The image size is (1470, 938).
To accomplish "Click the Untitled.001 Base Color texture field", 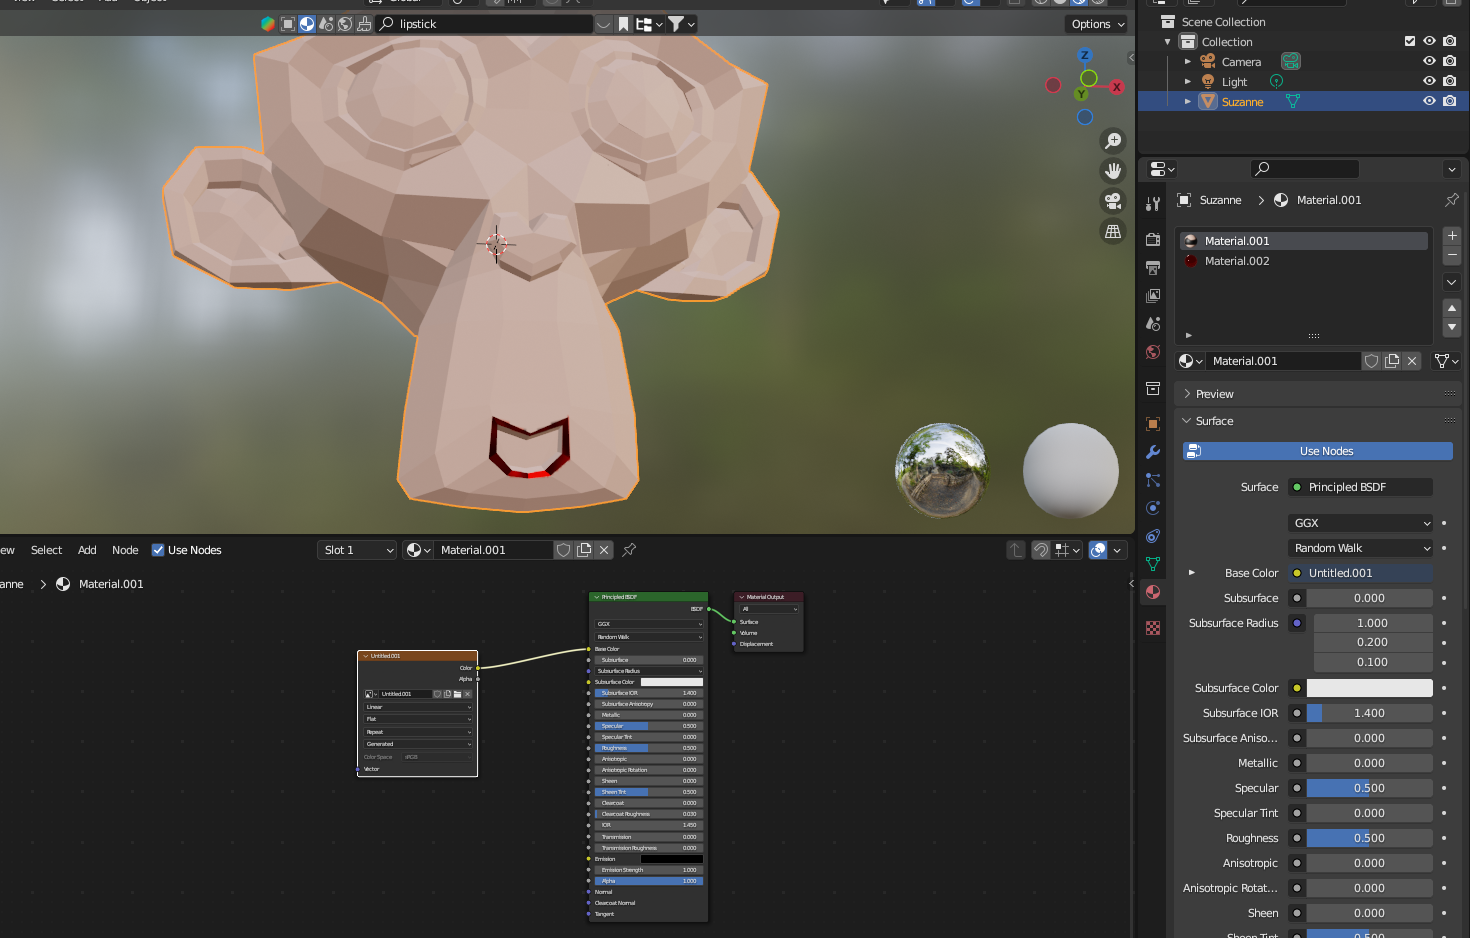I will [x=1361, y=573].
